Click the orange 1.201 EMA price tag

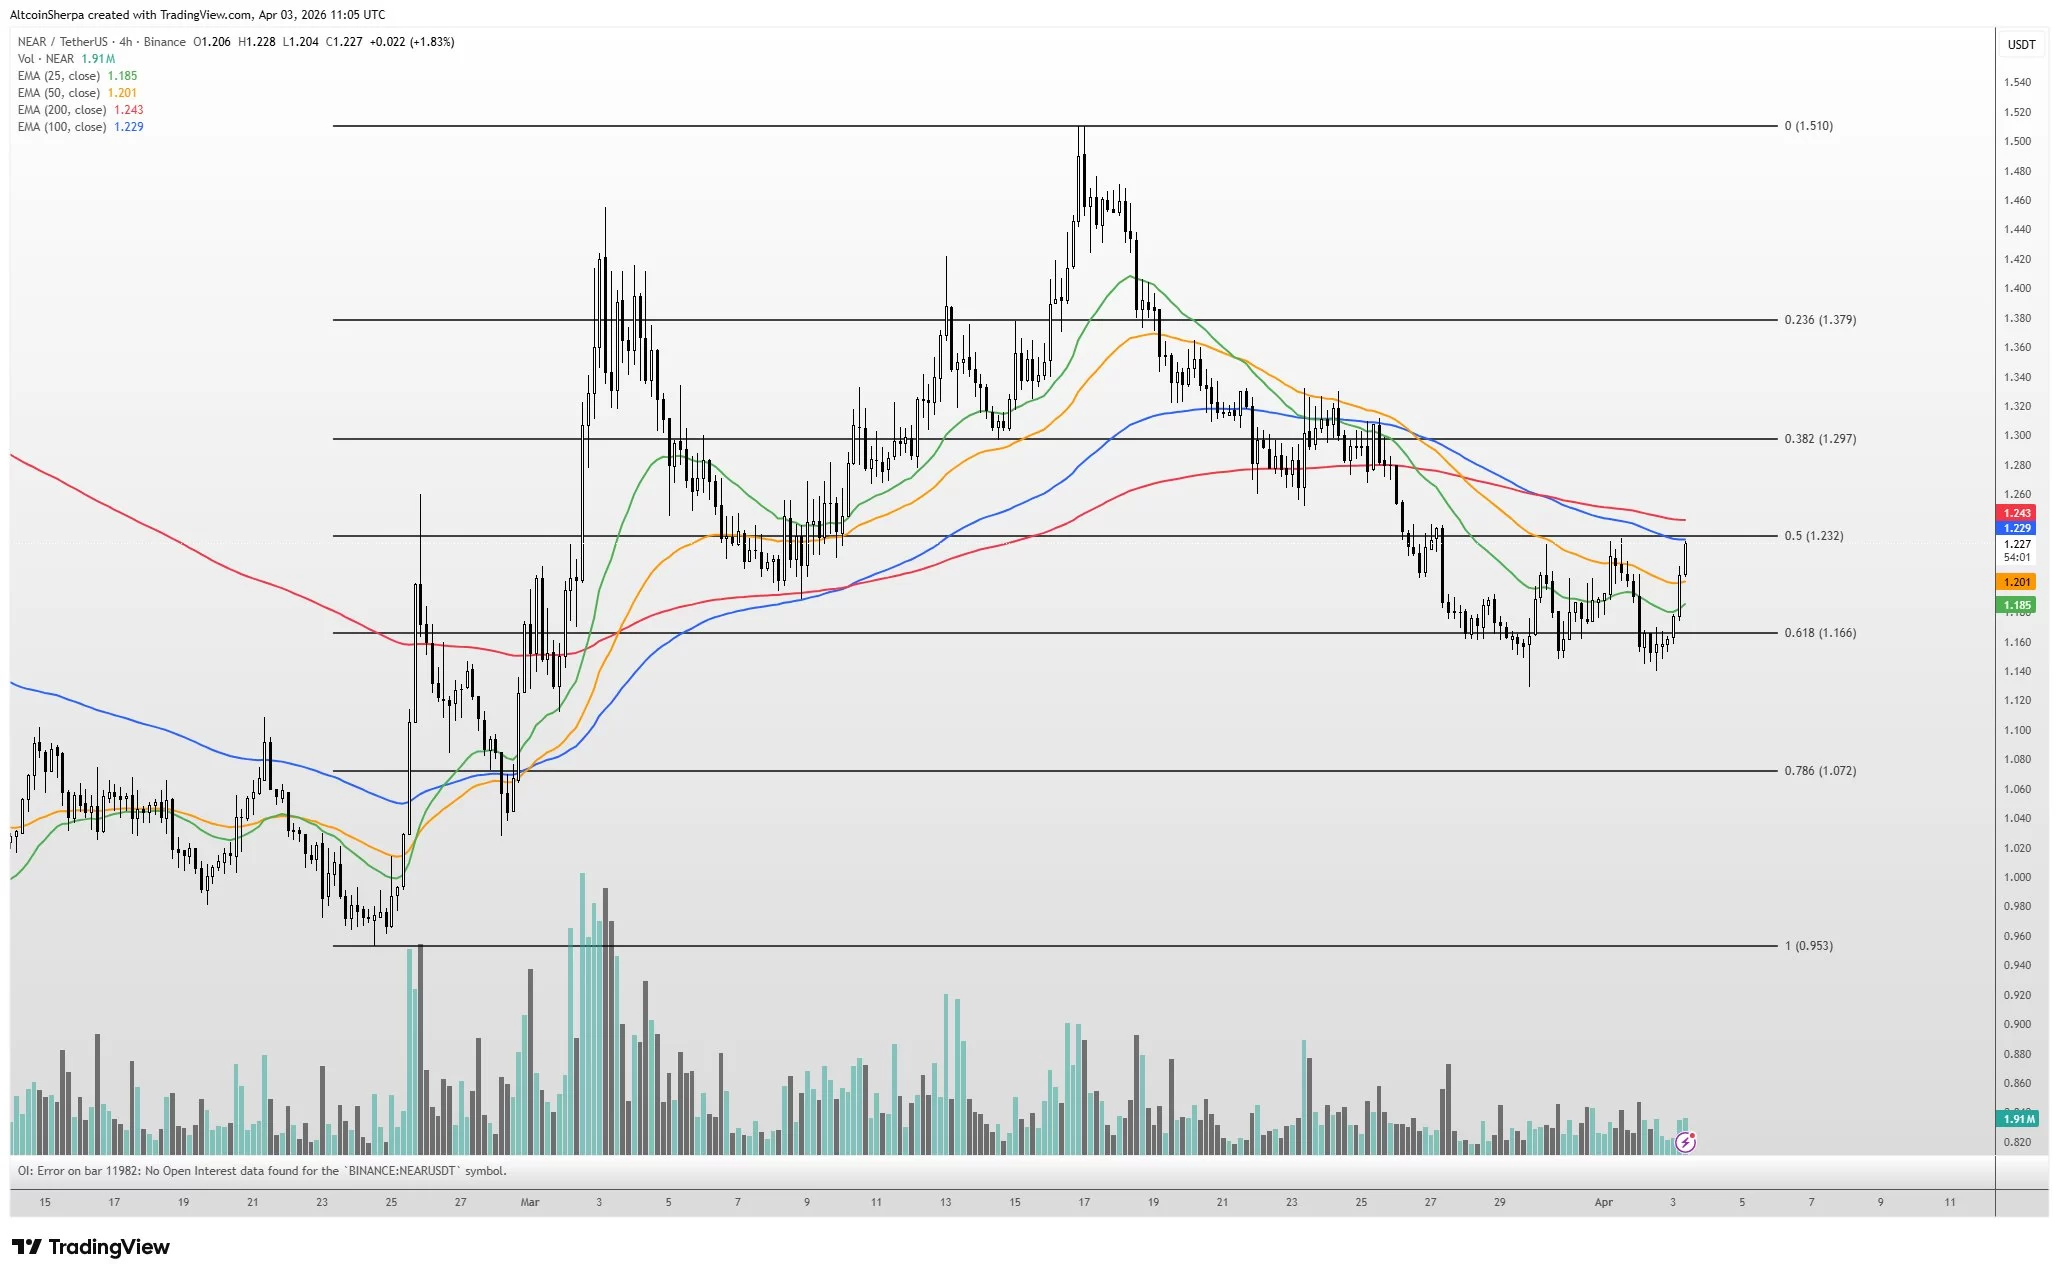[x=2016, y=582]
